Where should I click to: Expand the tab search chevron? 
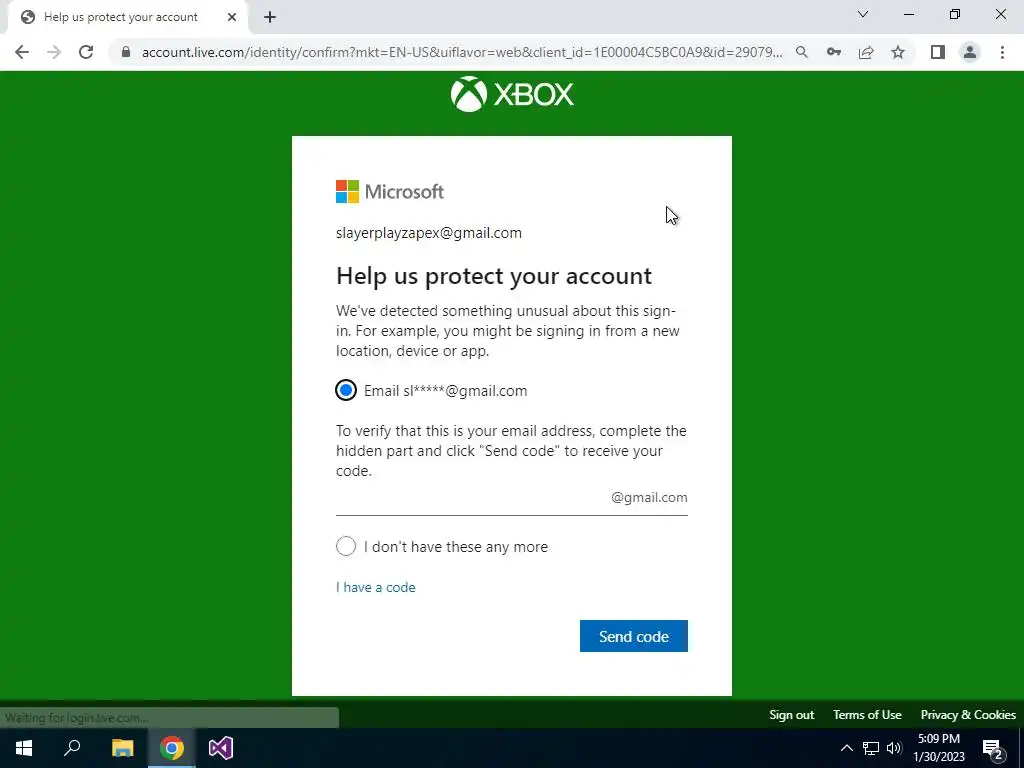tap(863, 14)
